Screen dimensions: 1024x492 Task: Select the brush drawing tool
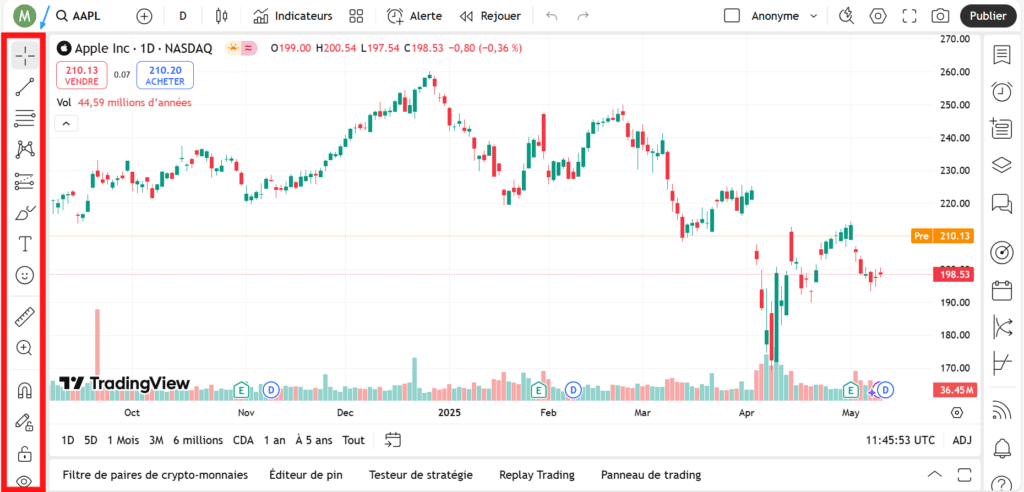[x=25, y=212]
